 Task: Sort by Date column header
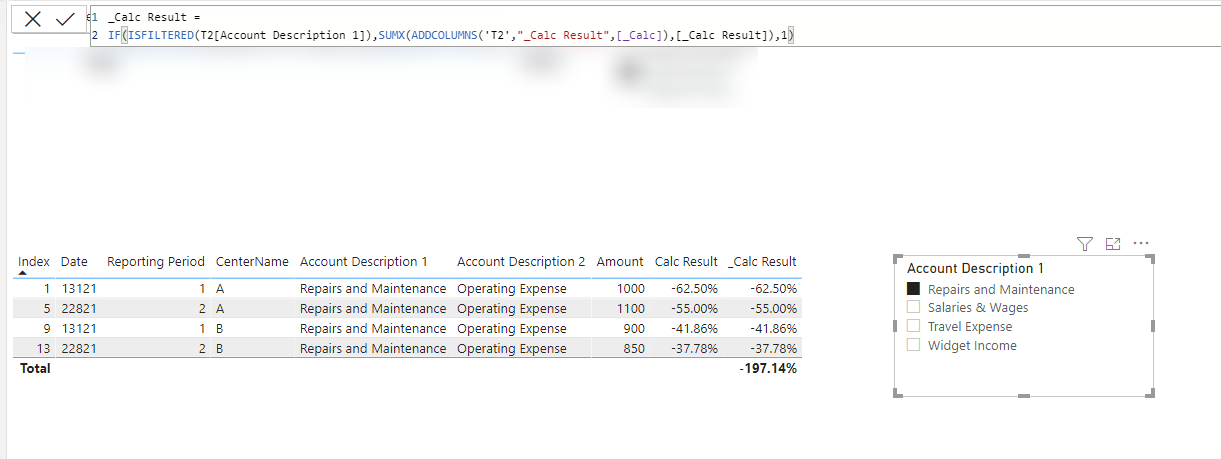point(74,262)
